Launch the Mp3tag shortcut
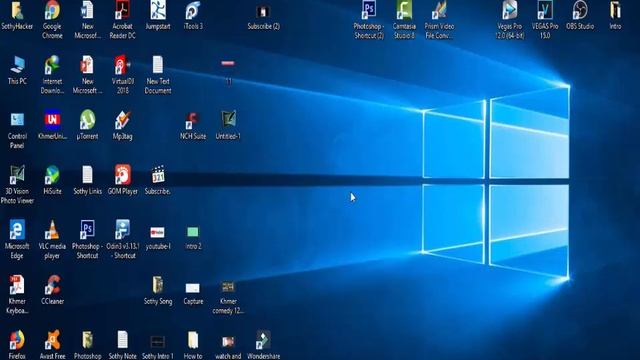The height and width of the screenshot is (360, 640). 122,120
